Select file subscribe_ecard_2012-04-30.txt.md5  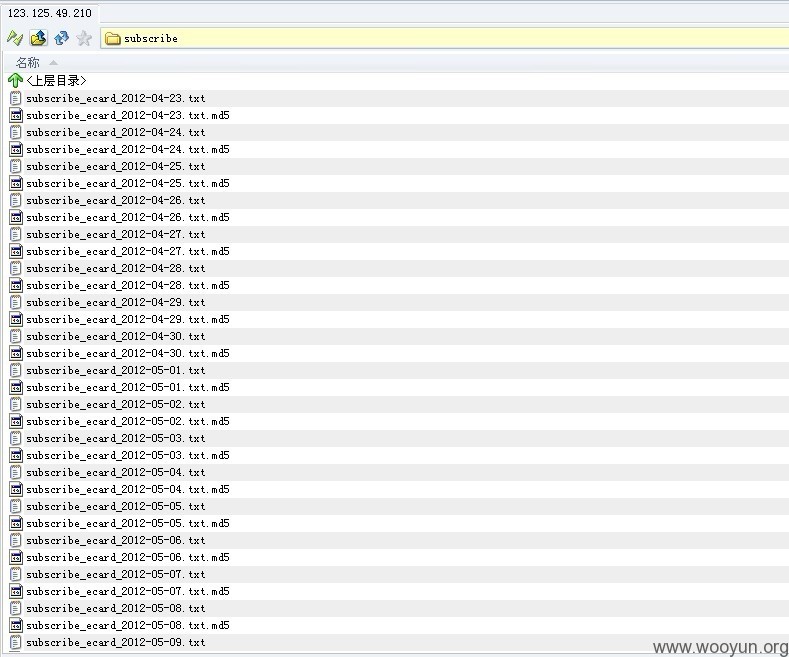click(128, 354)
